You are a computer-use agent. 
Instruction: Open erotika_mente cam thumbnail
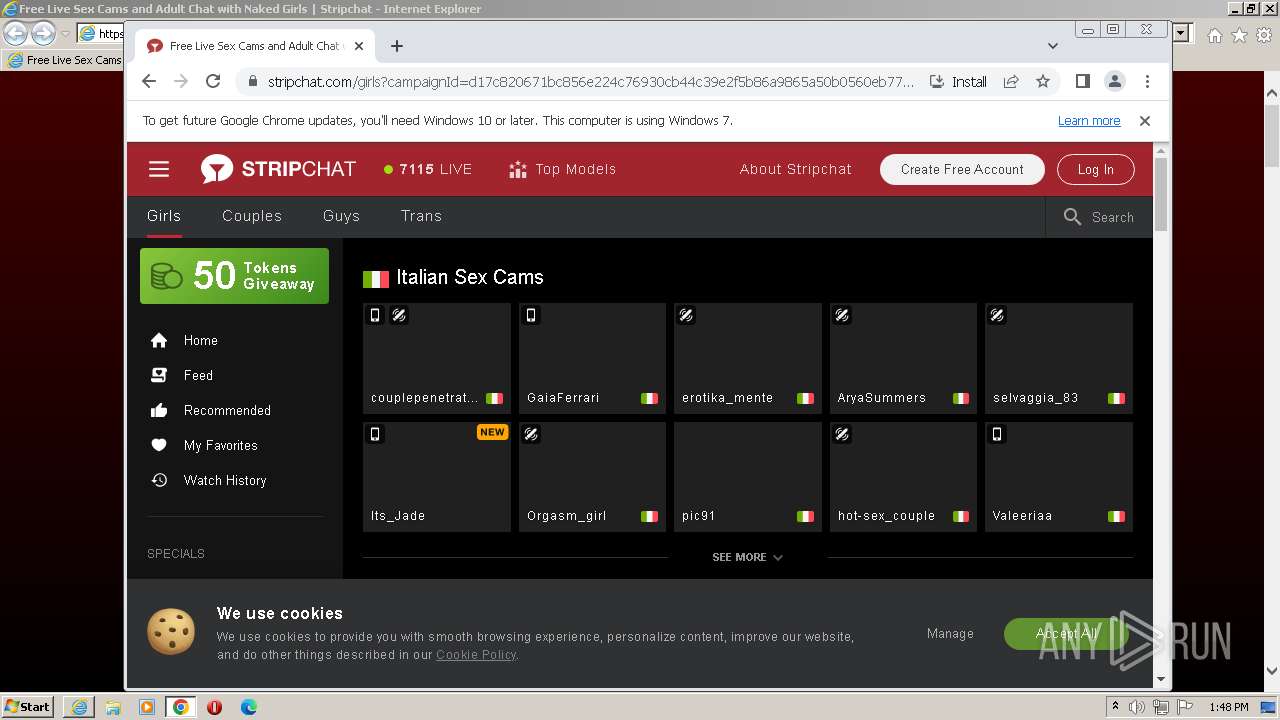point(748,358)
